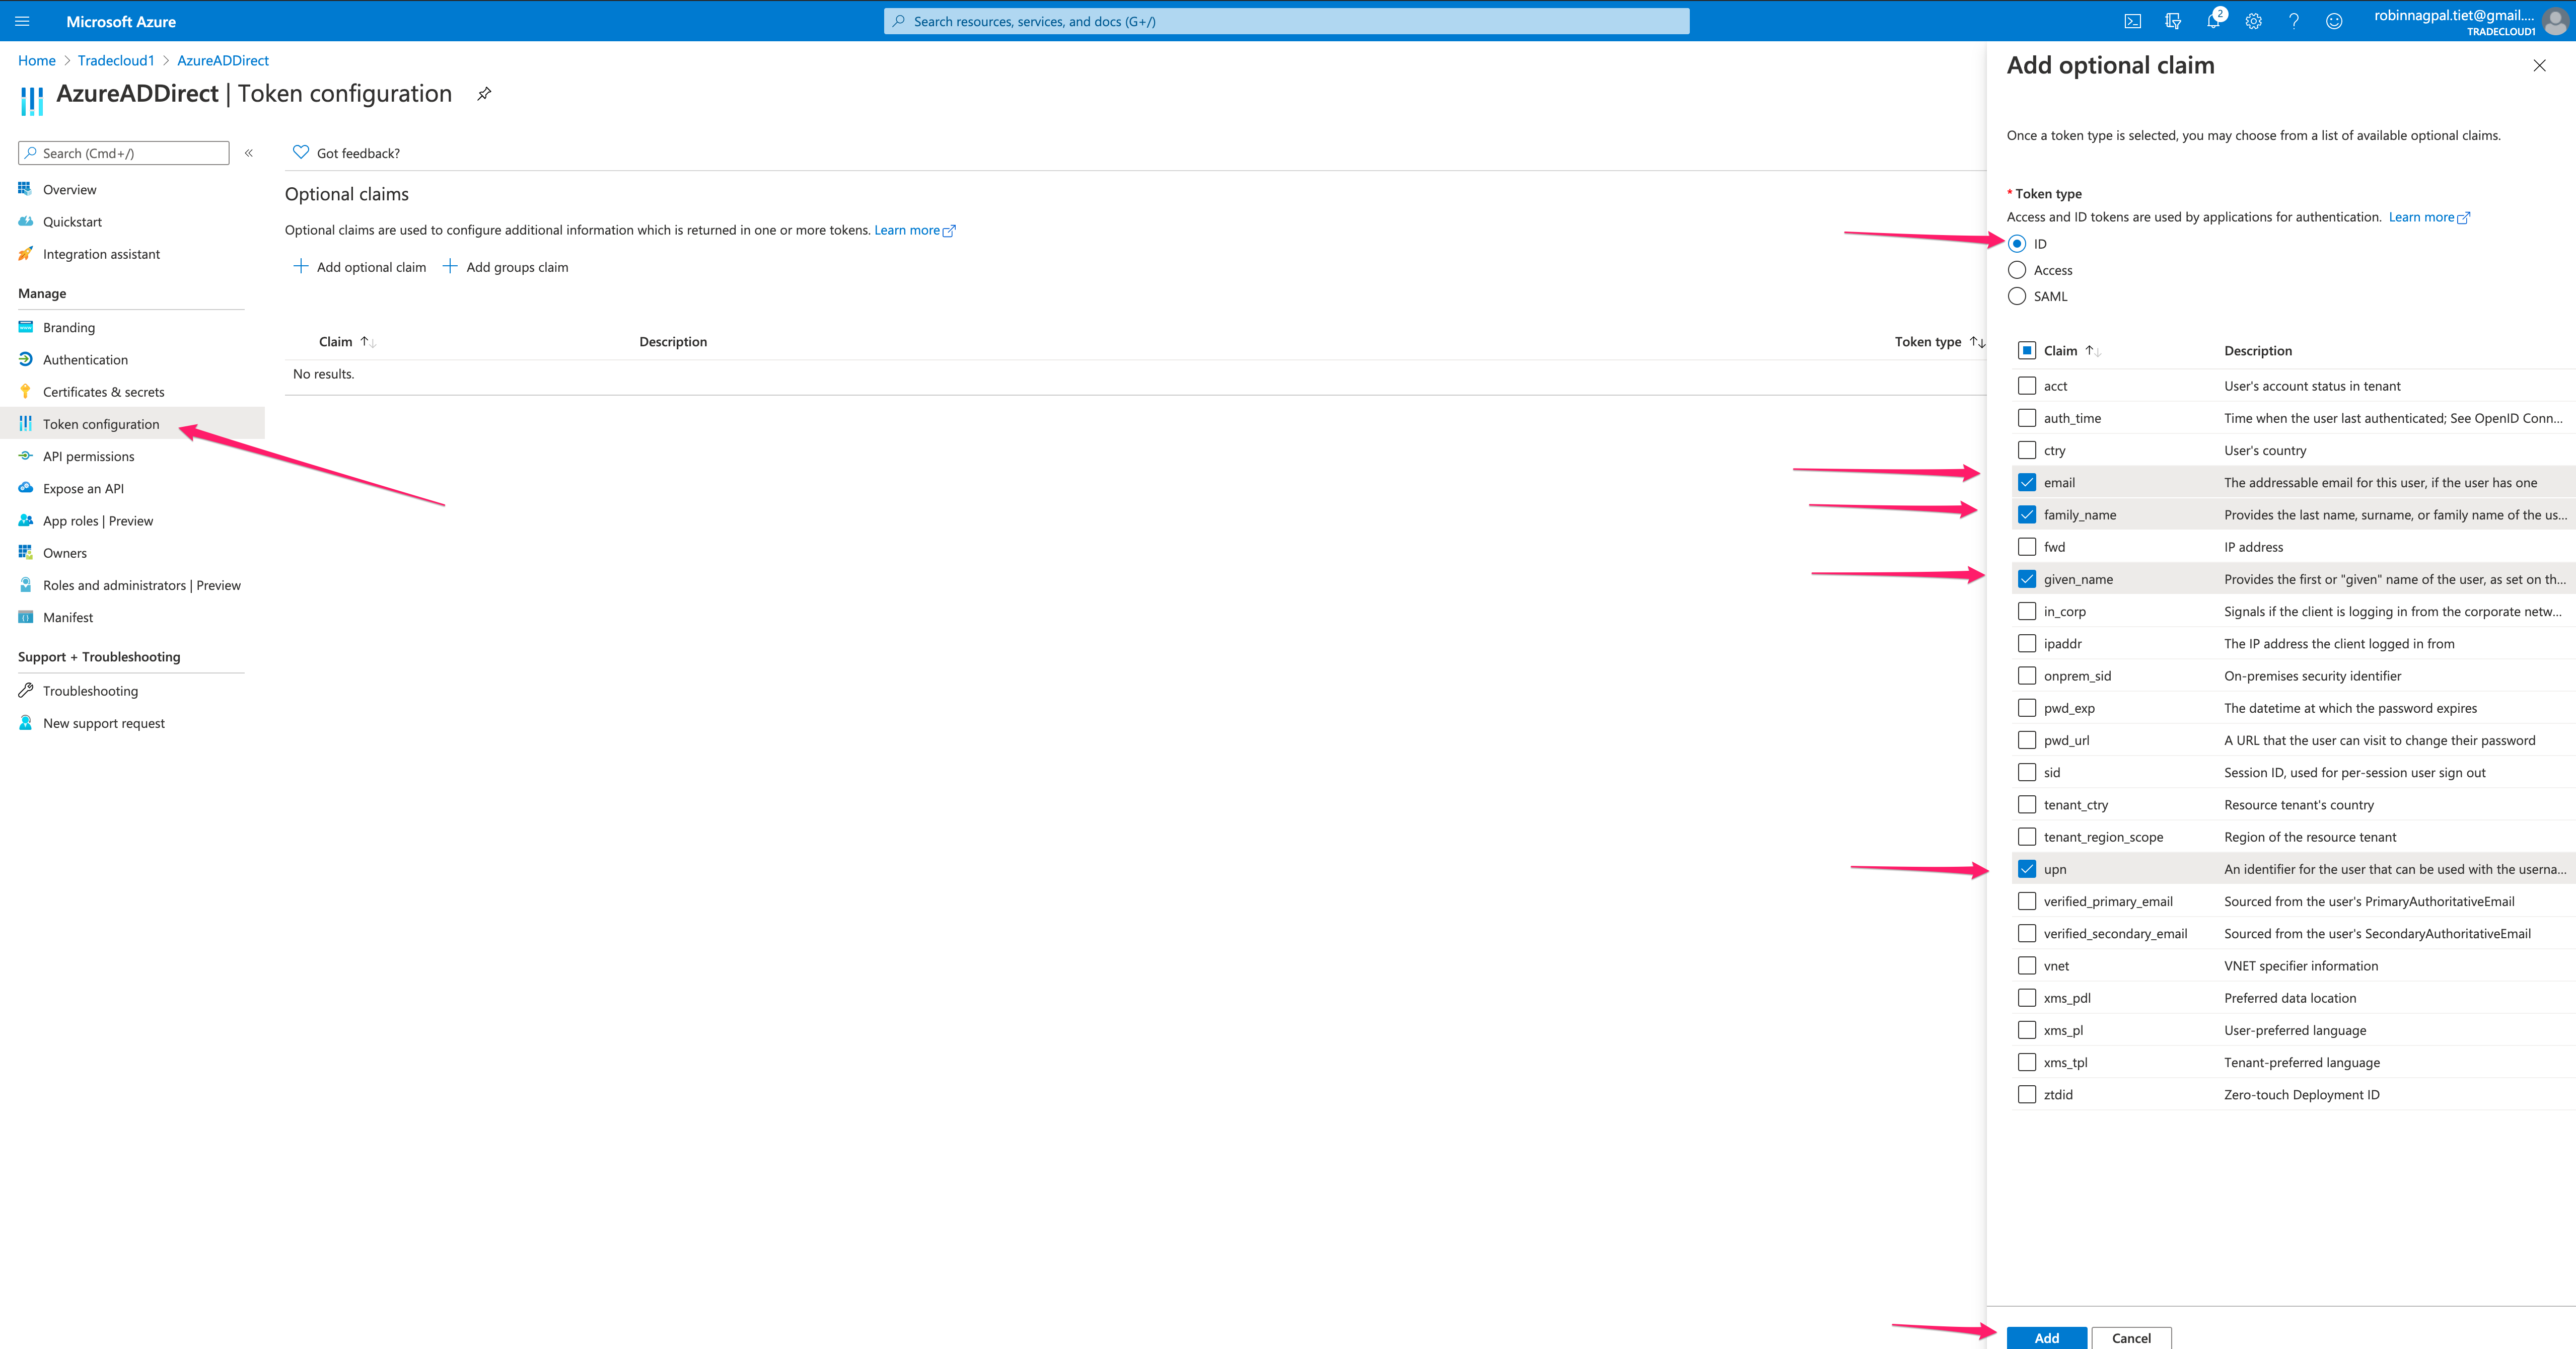Select the ID token type radio
The height and width of the screenshot is (1349, 2576).
[x=2017, y=243]
